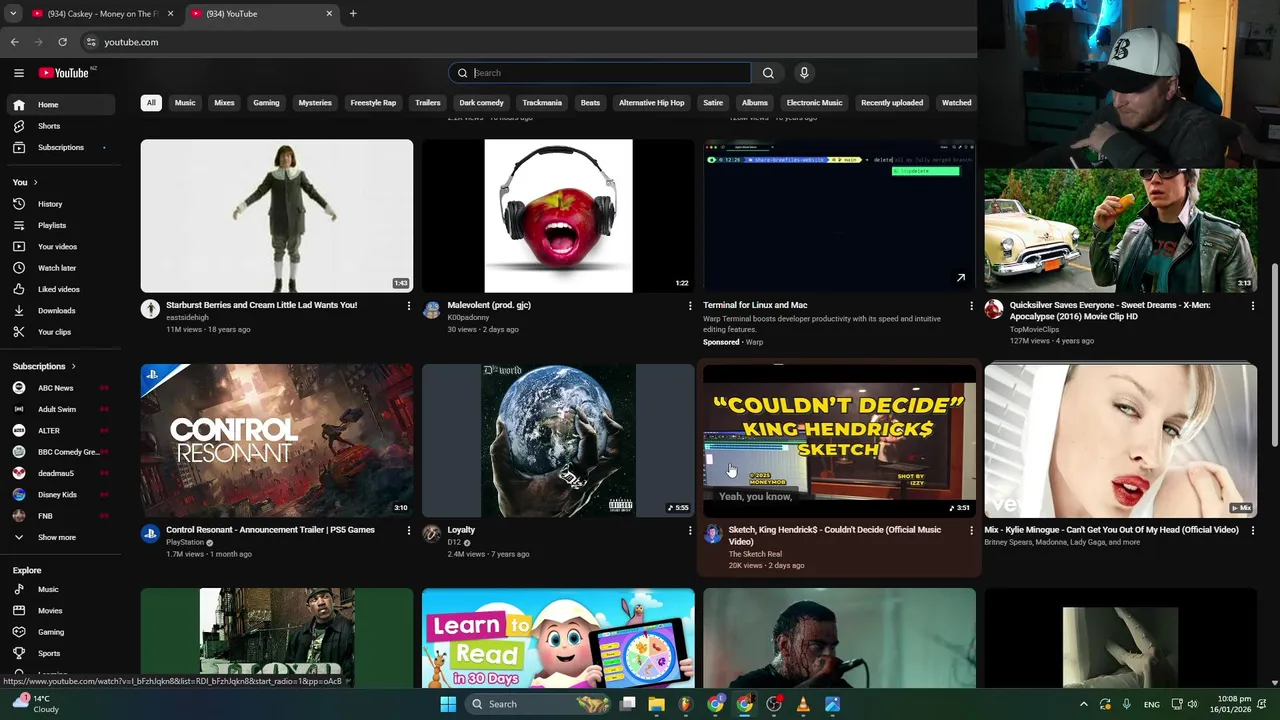This screenshot has width=1280, height=720.
Task: Open Windows Start menu
Action: pyautogui.click(x=448, y=704)
